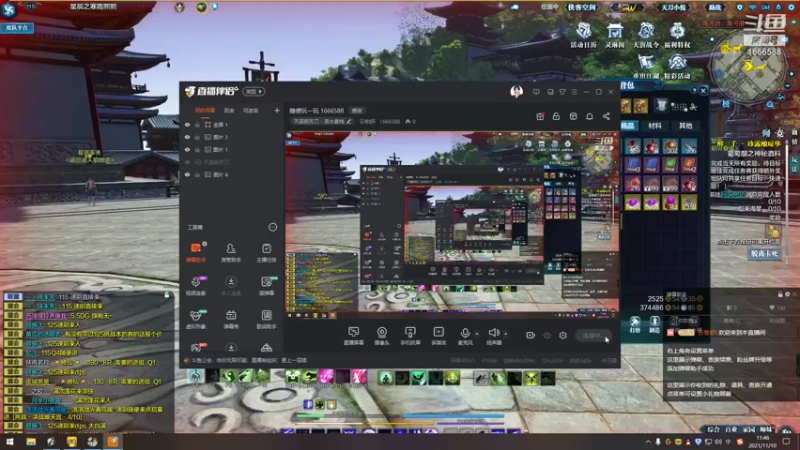Open the store icon in header toolbar
This screenshot has width=800, height=450.
tap(573, 116)
